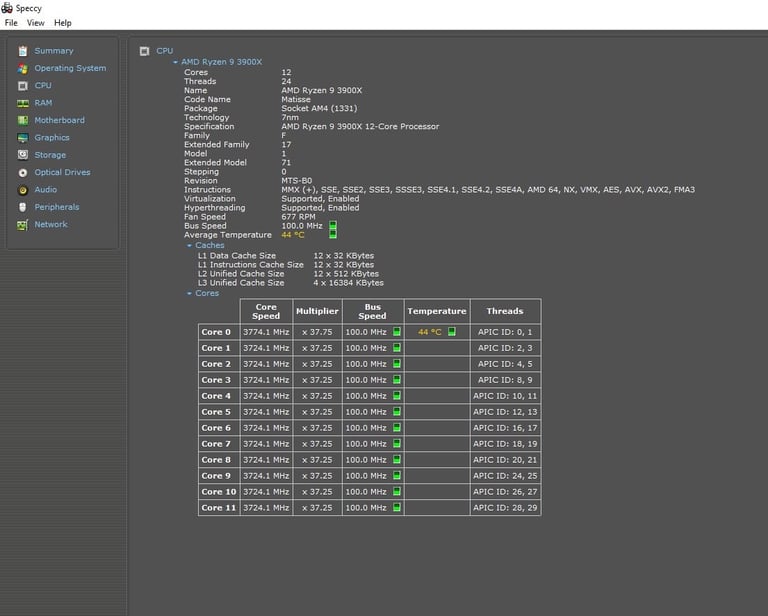Open the Storage section
768x616 pixels.
point(50,155)
